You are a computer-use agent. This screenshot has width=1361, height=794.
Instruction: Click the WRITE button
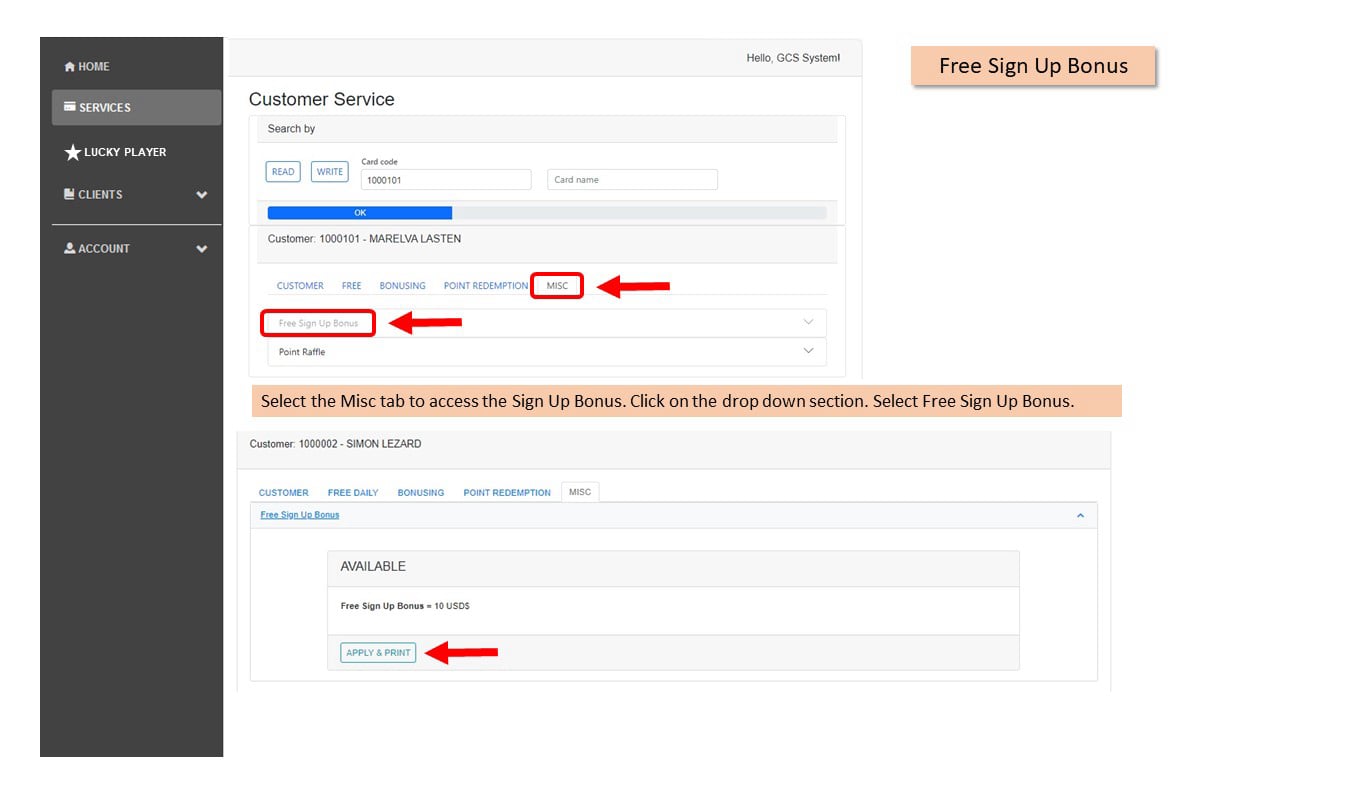click(x=330, y=172)
